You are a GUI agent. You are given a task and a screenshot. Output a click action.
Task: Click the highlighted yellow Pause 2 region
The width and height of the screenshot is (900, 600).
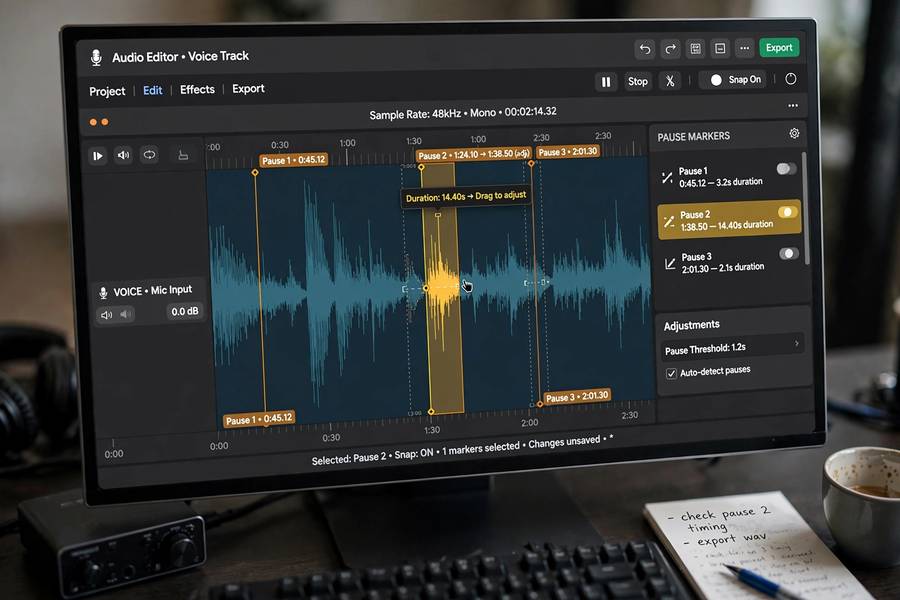pyautogui.click(x=443, y=289)
